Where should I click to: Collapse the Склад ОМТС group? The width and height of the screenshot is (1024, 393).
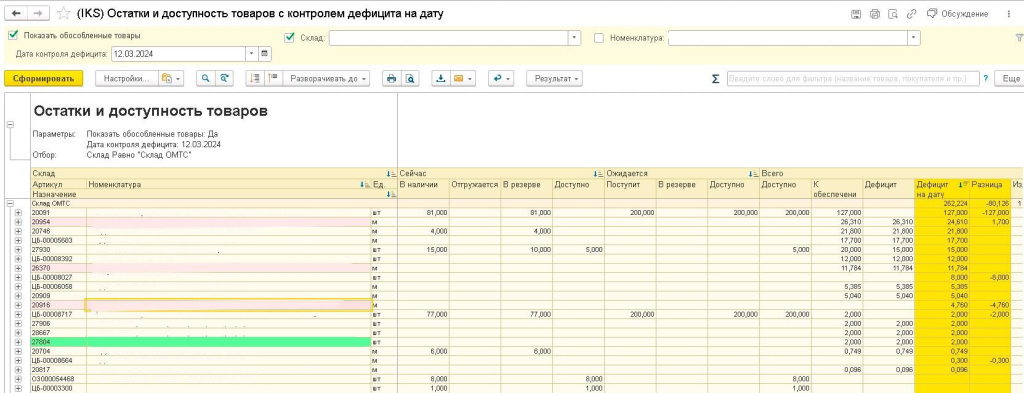pos(10,204)
